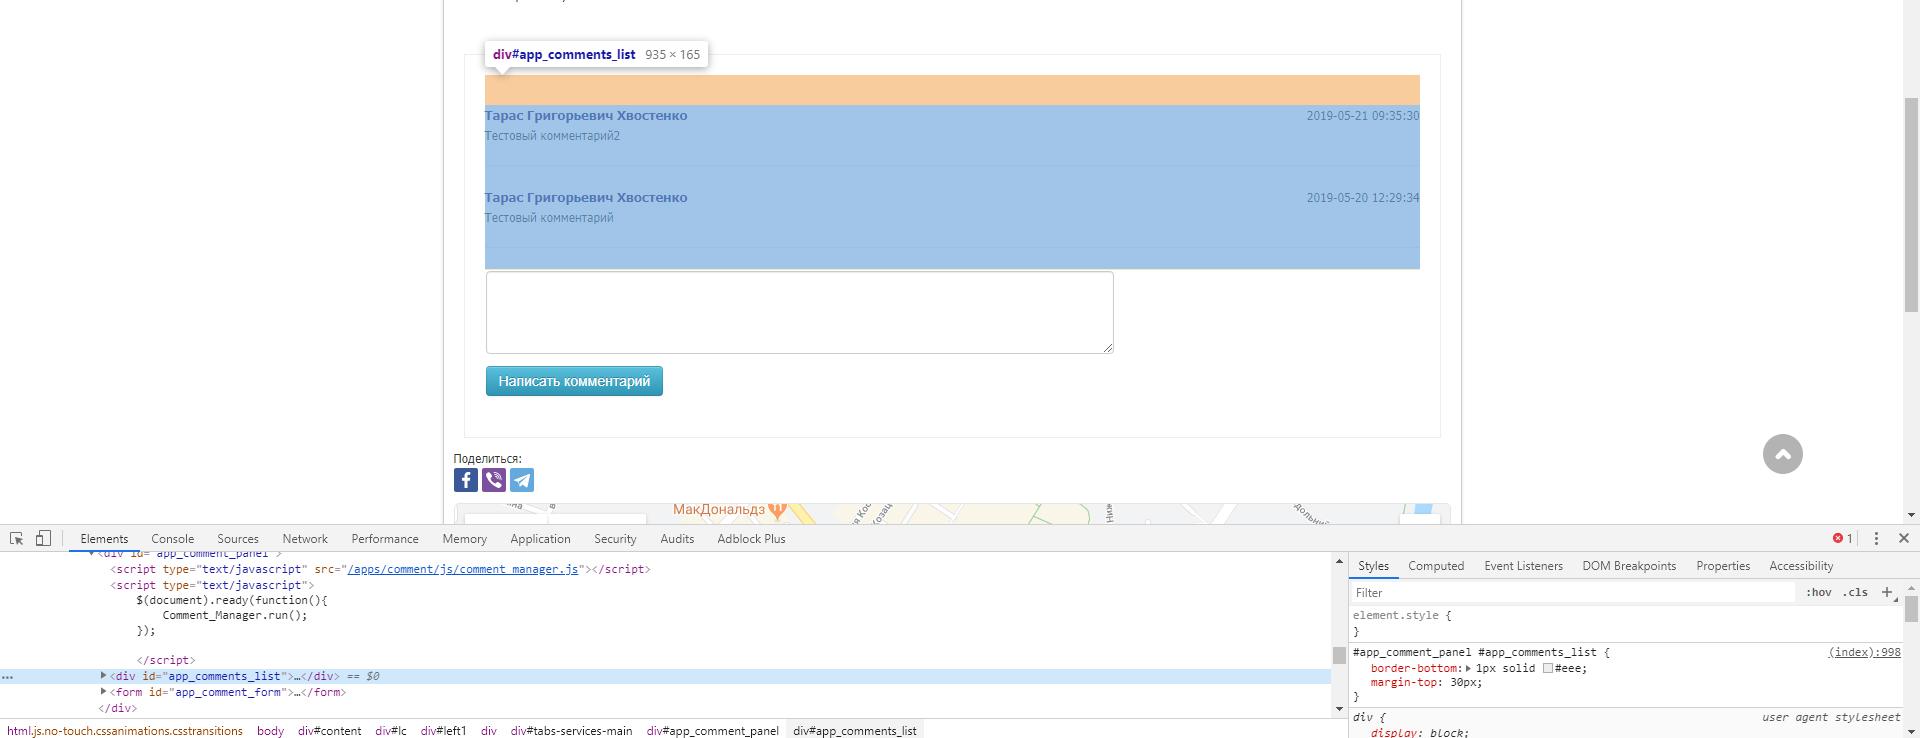Image resolution: width=1920 pixels, height=738 pixels.
Task: Open the DevTools three-dot customize menu
Action: [1876, 538]
